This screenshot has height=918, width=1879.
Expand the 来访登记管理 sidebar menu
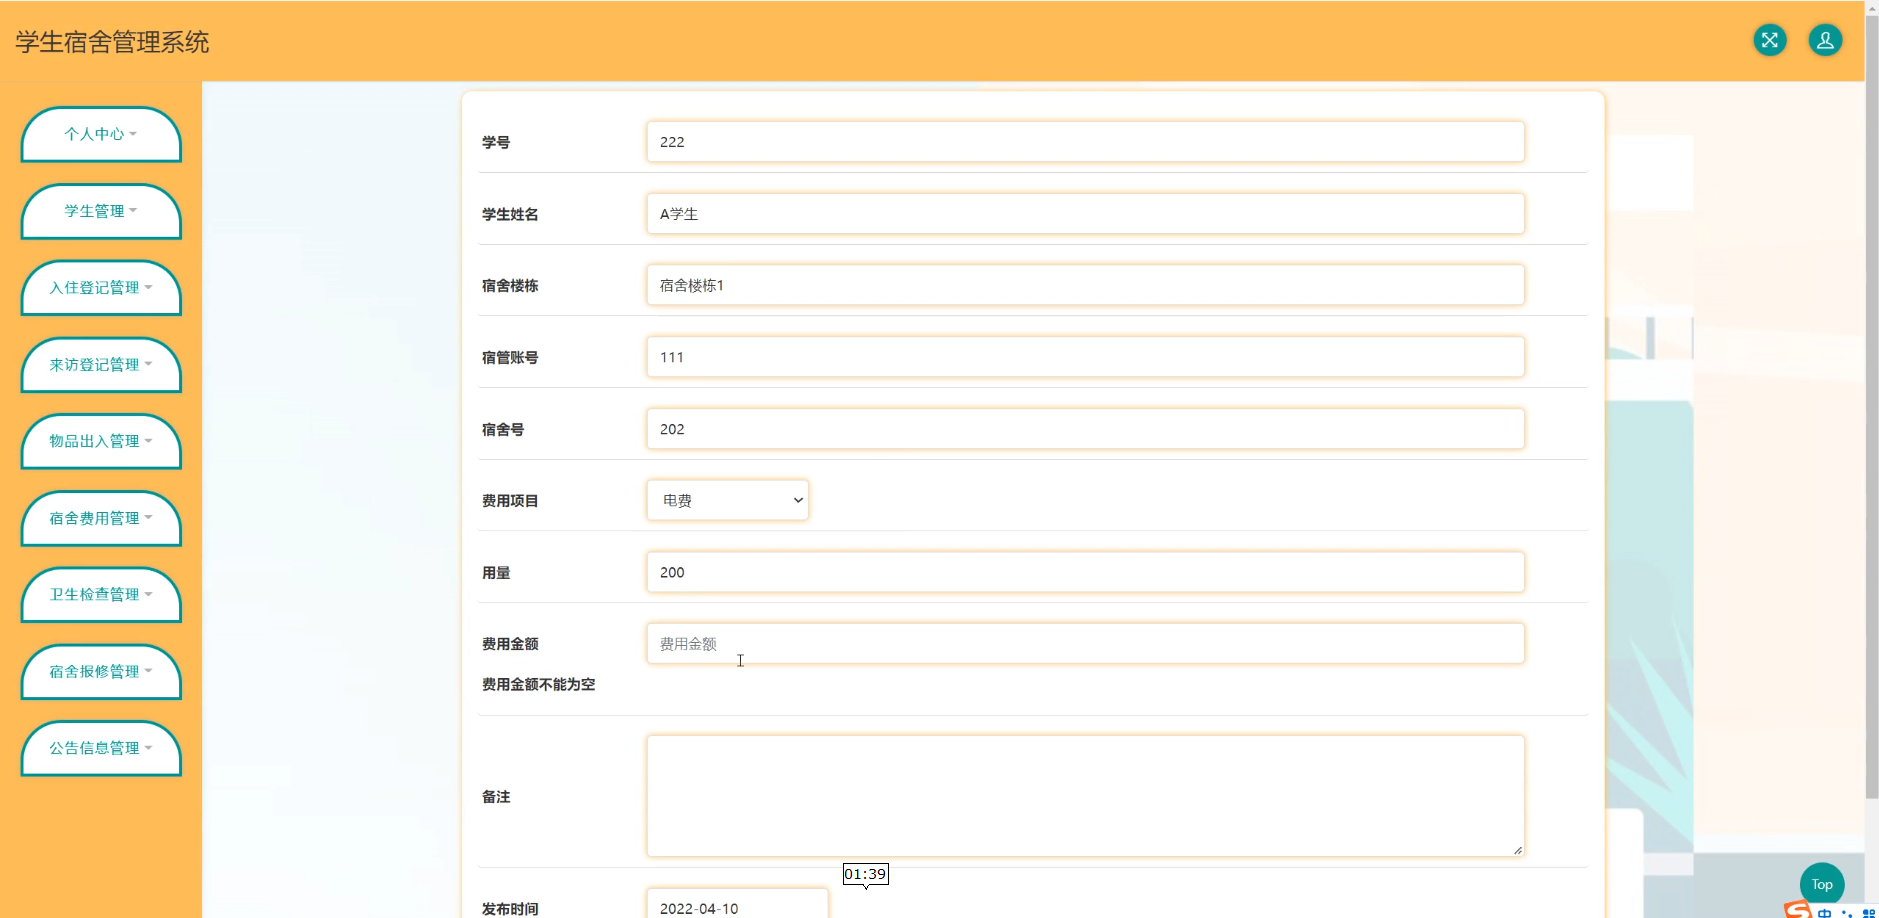point(101,365)
